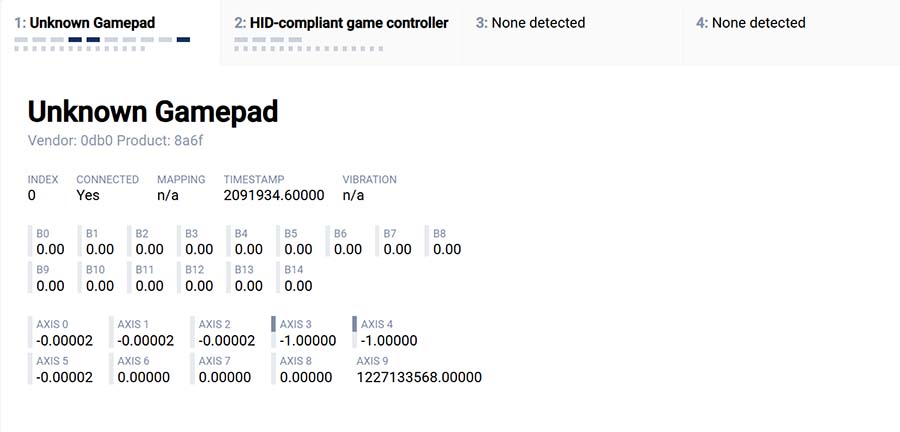The height and width of the screenshot is (432, 900).
Task: Click the B4 button value
Action: click(248, 249)
